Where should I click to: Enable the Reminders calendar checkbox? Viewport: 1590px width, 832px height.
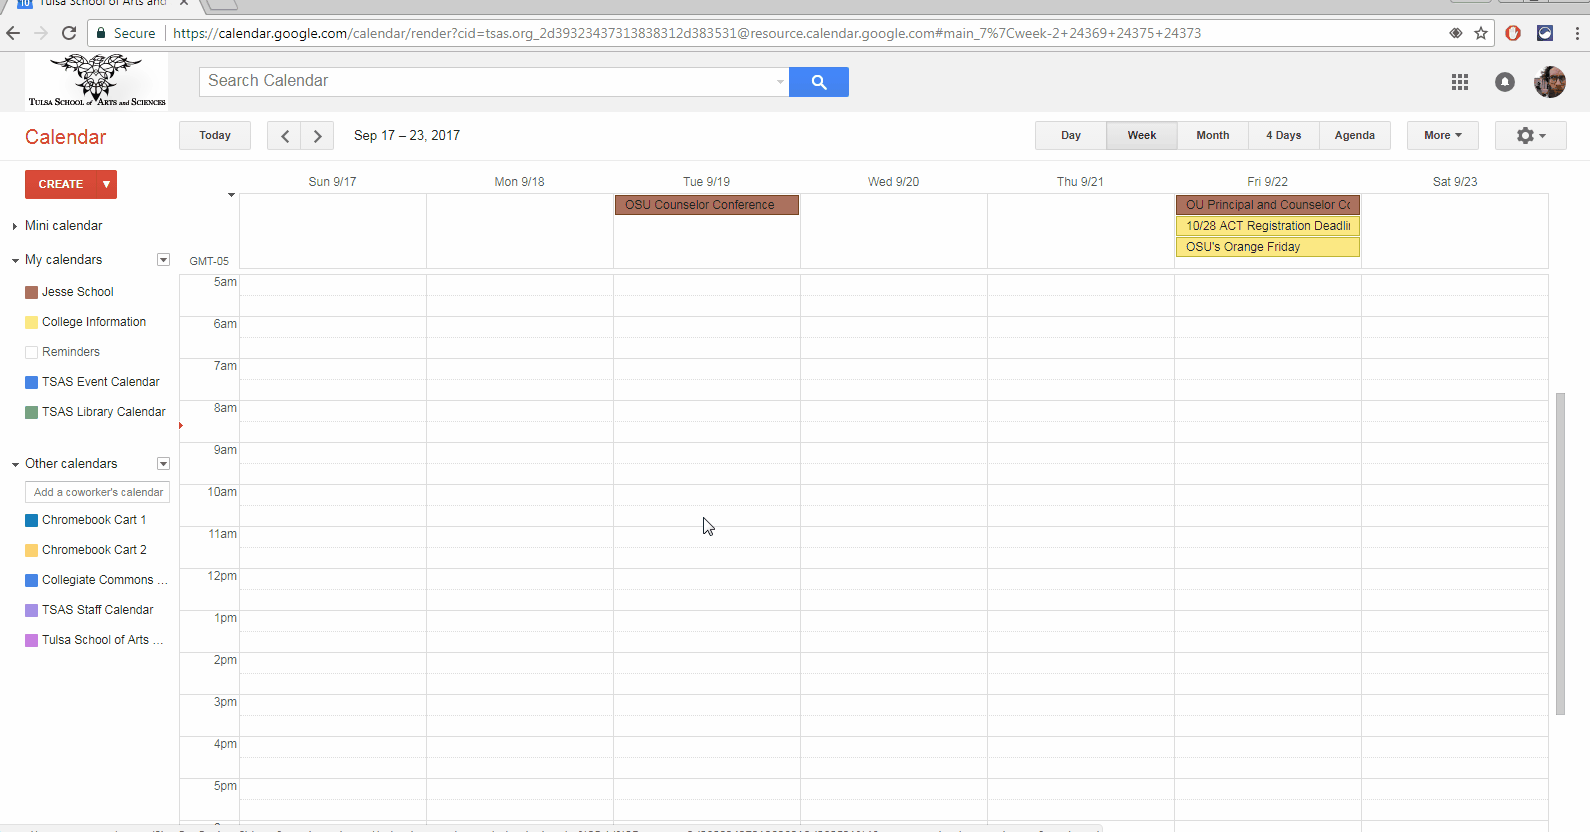(32, 352)
